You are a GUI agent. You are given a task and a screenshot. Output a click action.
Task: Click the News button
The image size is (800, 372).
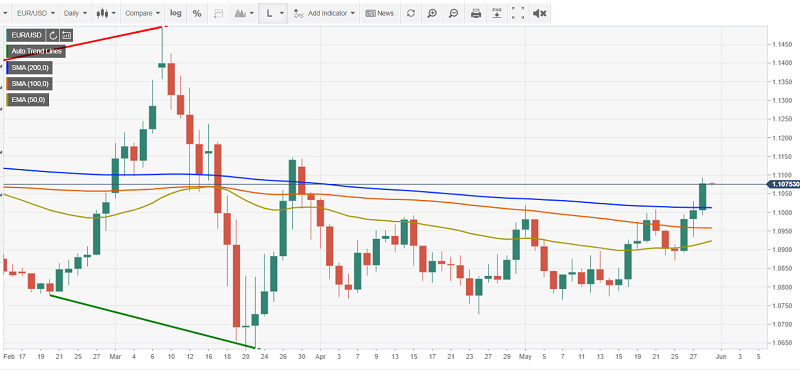[380, 13]
